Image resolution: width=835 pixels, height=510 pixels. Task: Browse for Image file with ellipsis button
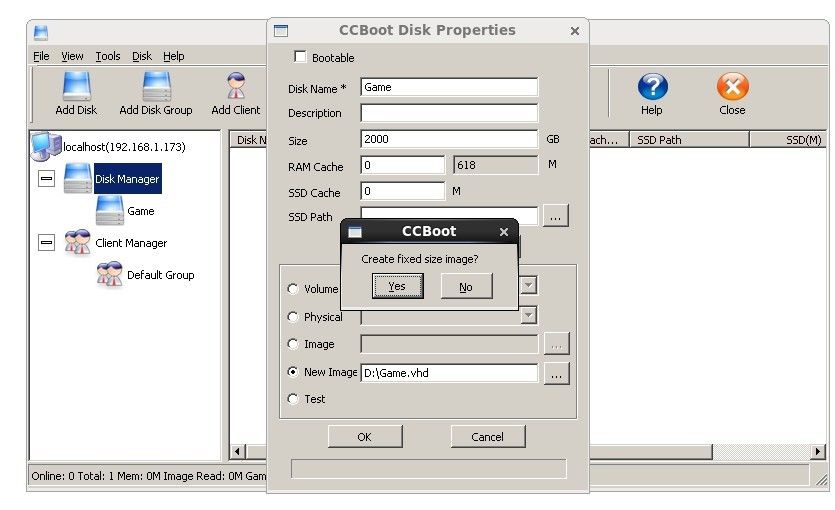pos(556,344)
